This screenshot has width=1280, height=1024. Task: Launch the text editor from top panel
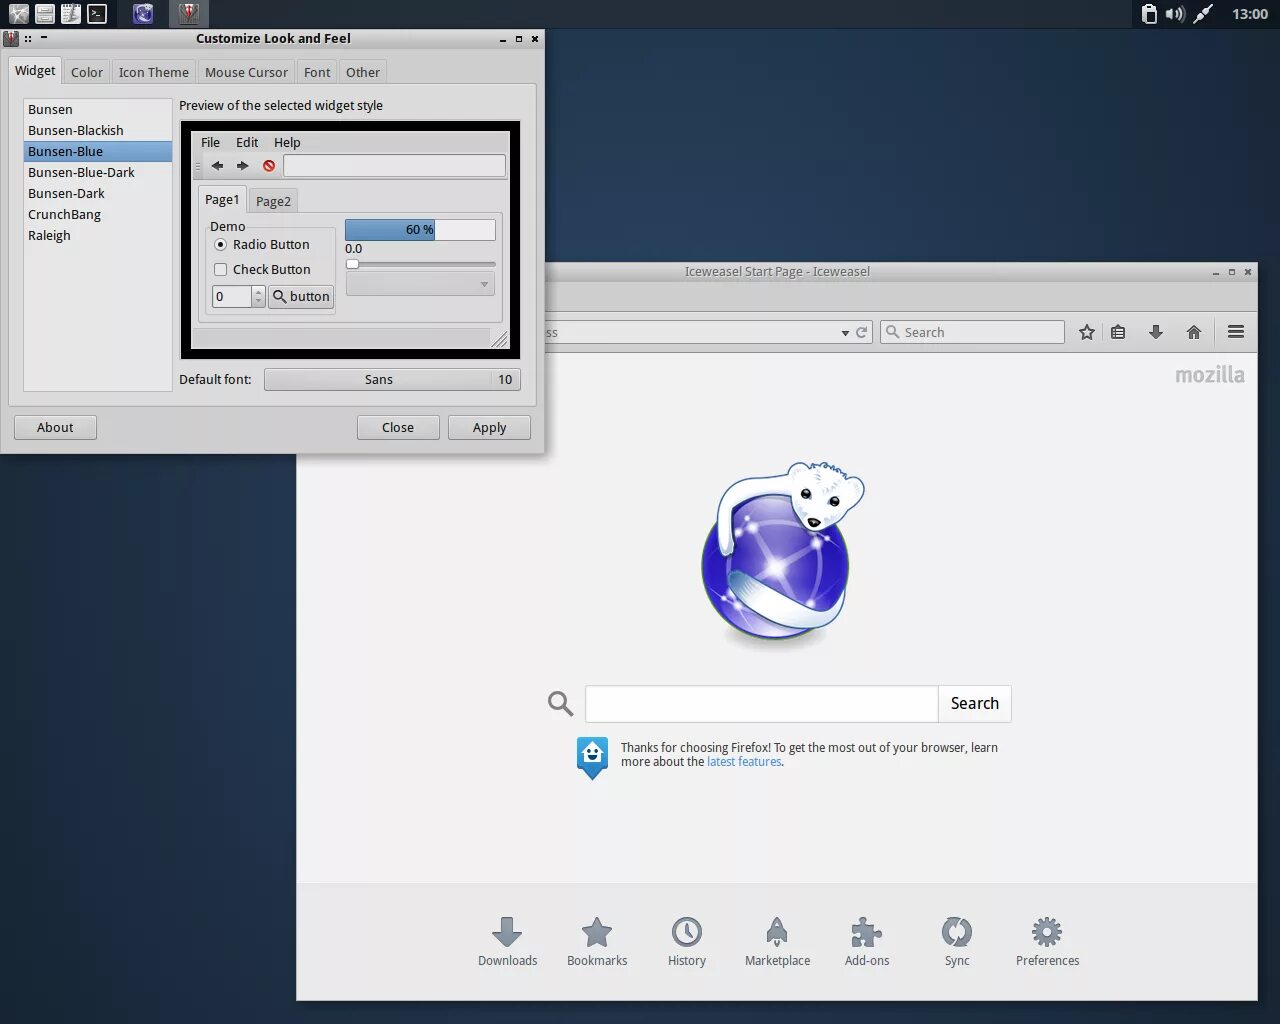[71, 13]
